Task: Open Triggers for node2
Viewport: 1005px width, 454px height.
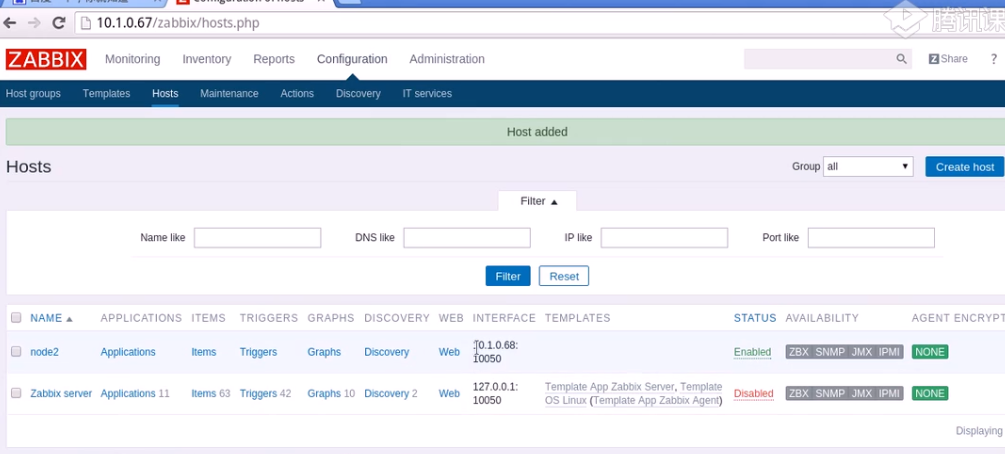Action: click(258, 352)
